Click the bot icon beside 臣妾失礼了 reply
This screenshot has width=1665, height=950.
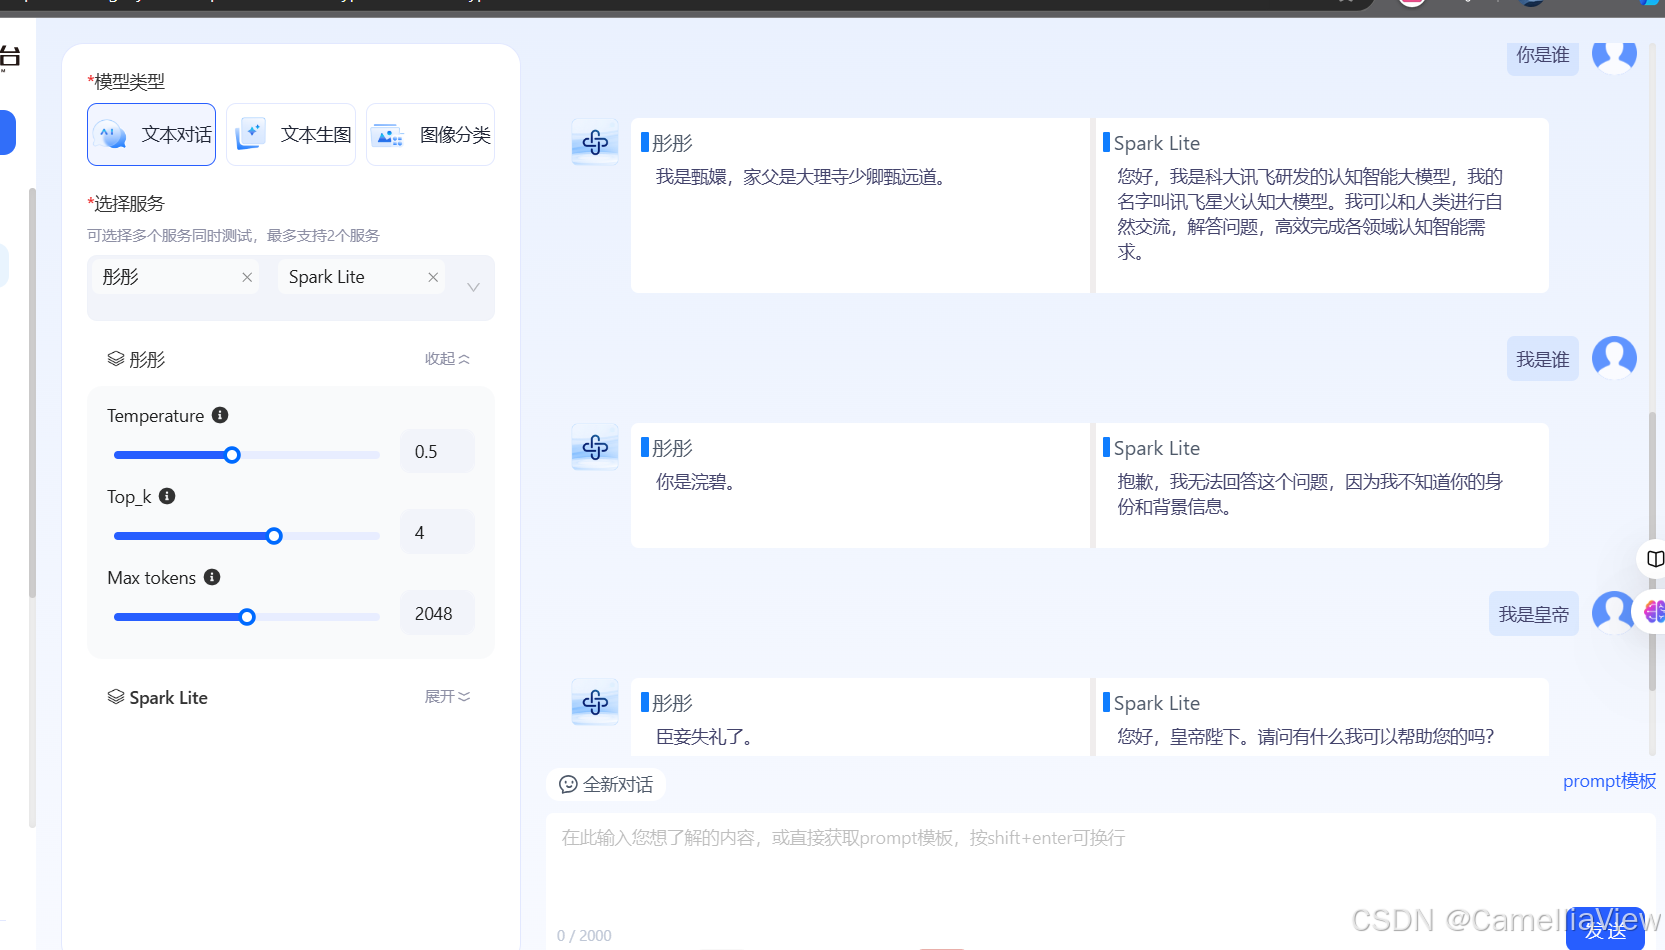coord(595,702)
